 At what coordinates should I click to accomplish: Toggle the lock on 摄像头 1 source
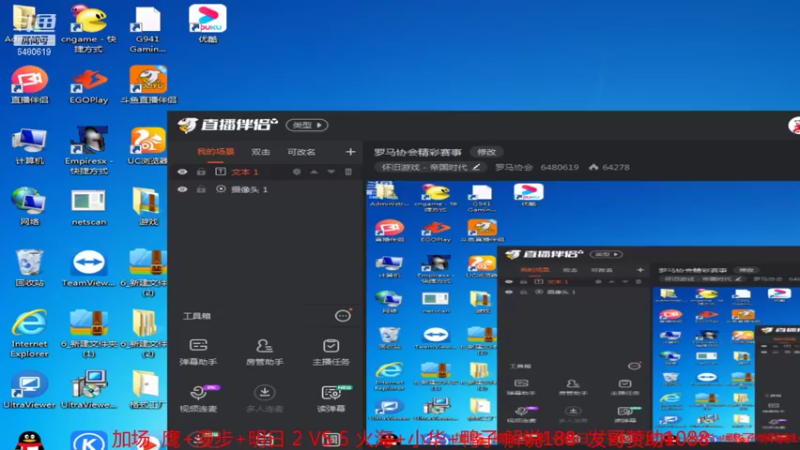201,189
